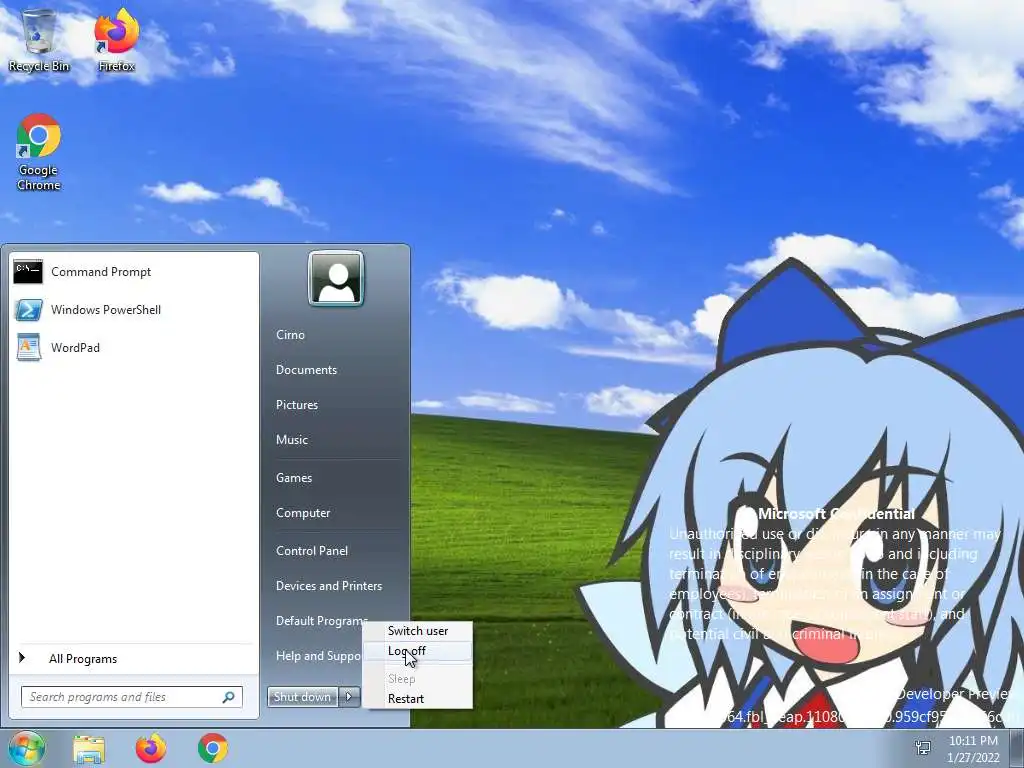Select Restart from the power menu
Image resolution: width=1024 pixels, height=768 pixels.
pyautogui.click(x=417, y=699)
